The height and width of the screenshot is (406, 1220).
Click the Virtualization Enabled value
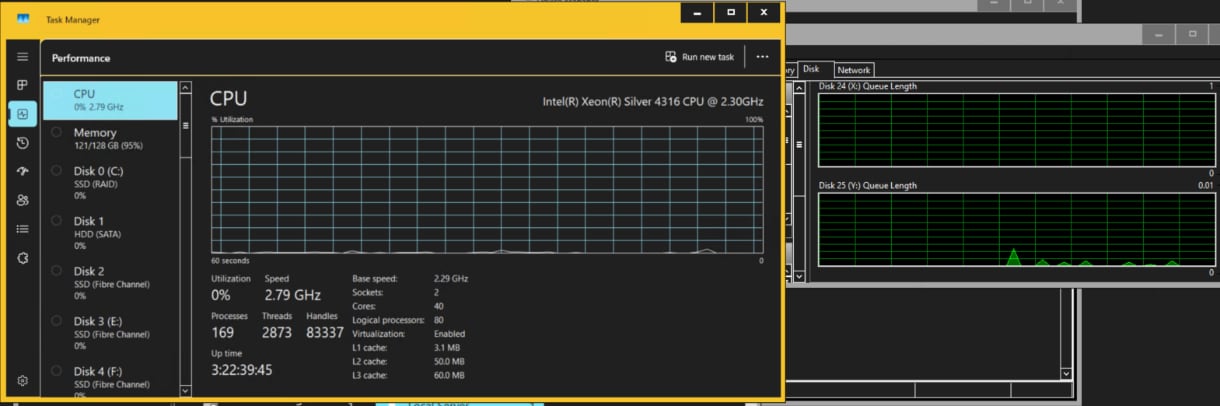coord(449,334)
